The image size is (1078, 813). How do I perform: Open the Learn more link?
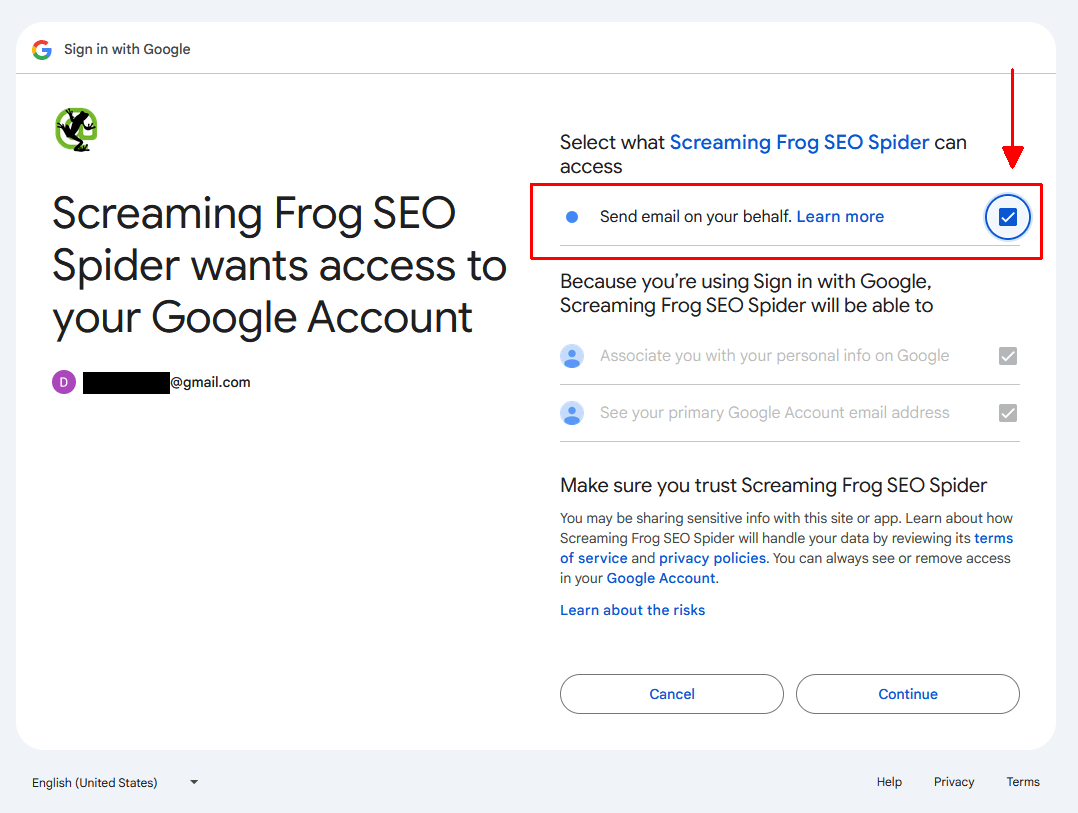840,216
